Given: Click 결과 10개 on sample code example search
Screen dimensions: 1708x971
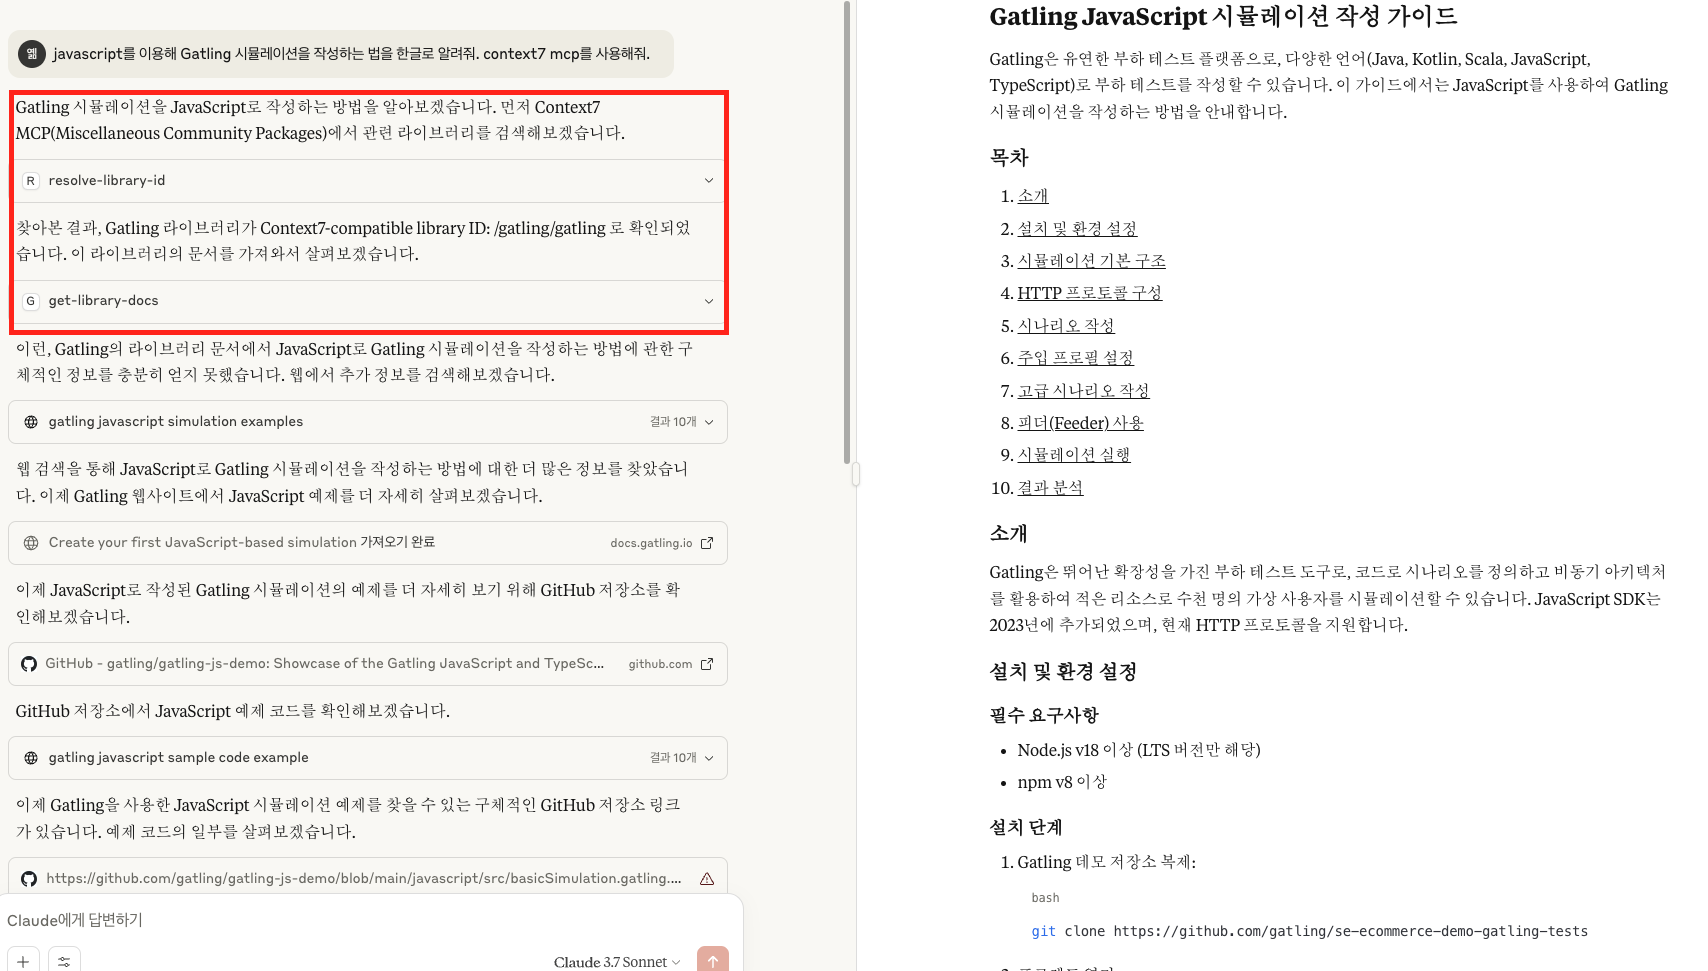Looking at the screenshot, I should (x=673, y=758).
